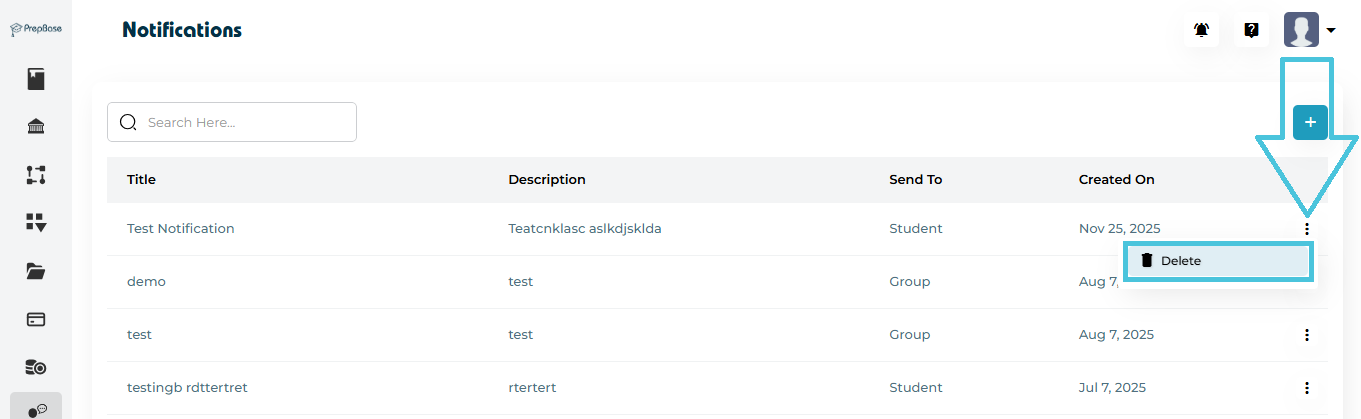The image size is (1361, 419).
Task: Open three-dot menu for the second 'test' row
Action: click(1306, 335)
